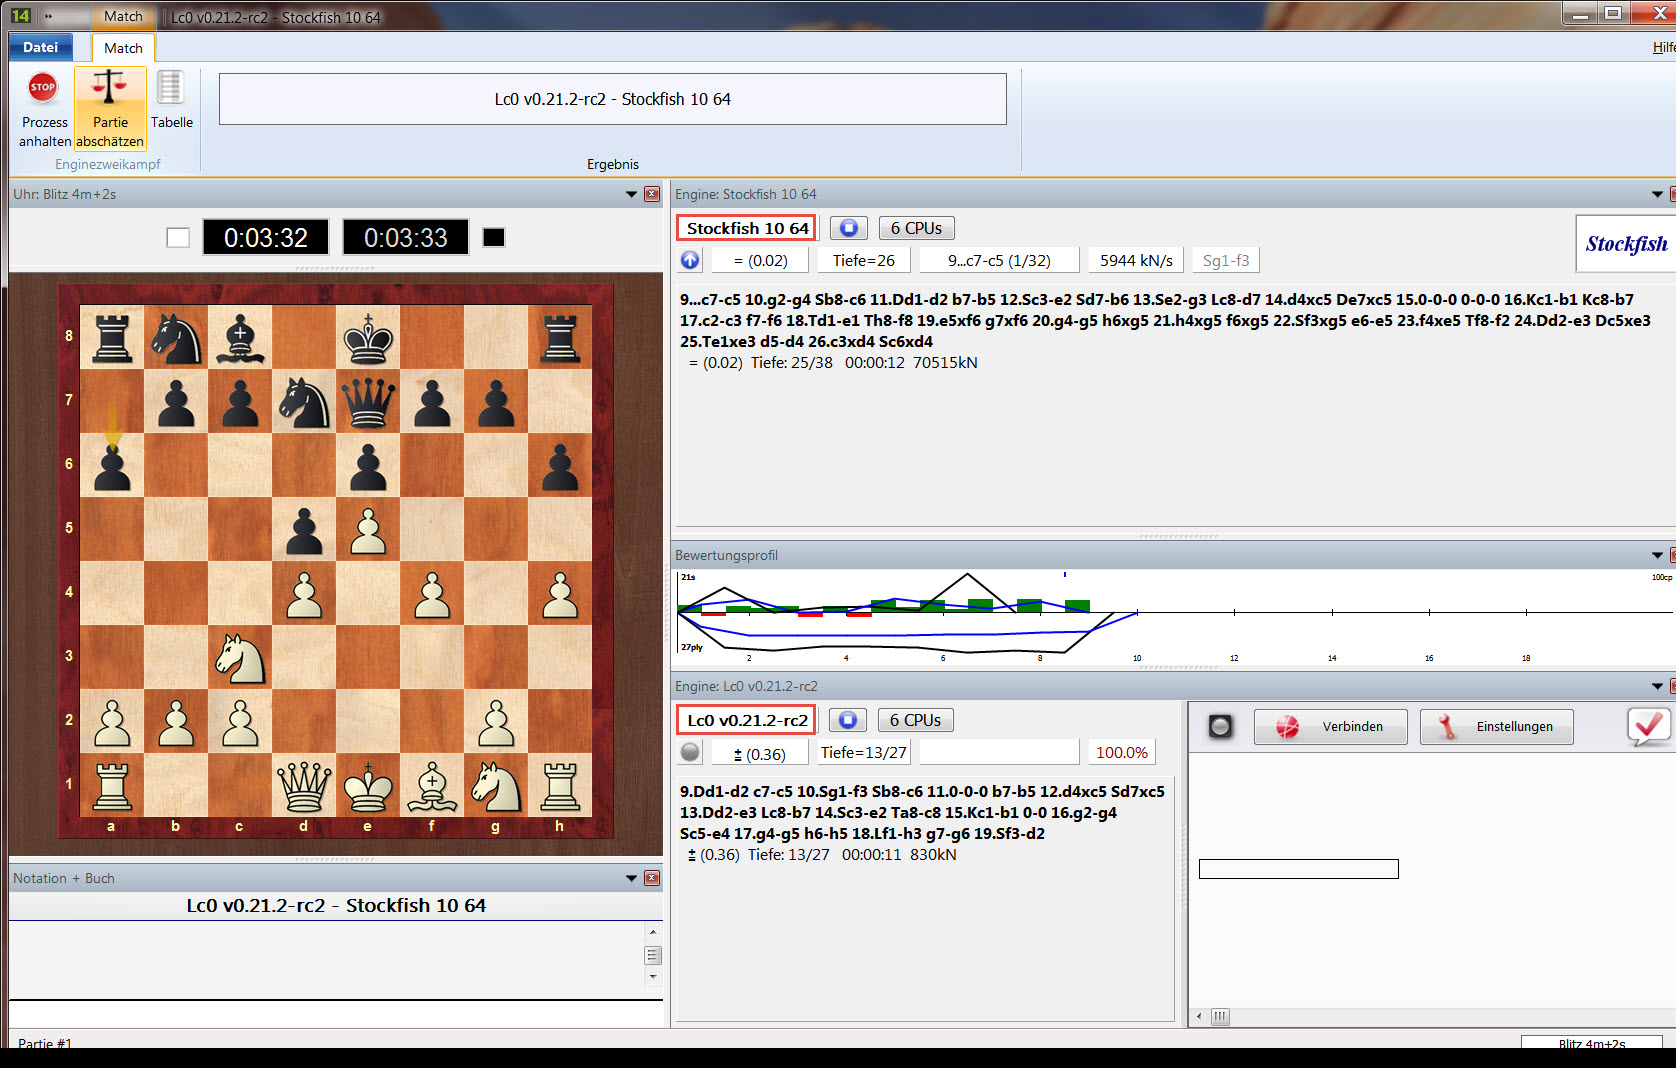Click the Stockfish evaluation = (0.02) field
This screenshot has width=1676, height=1068.
pyautogui.click(x=760, y=260)
